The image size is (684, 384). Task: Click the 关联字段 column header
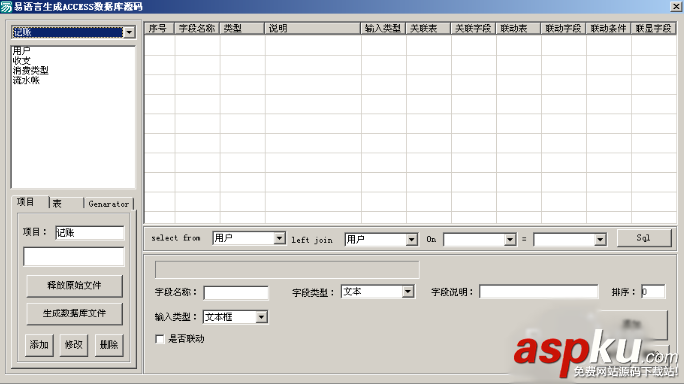coord(473,28)
